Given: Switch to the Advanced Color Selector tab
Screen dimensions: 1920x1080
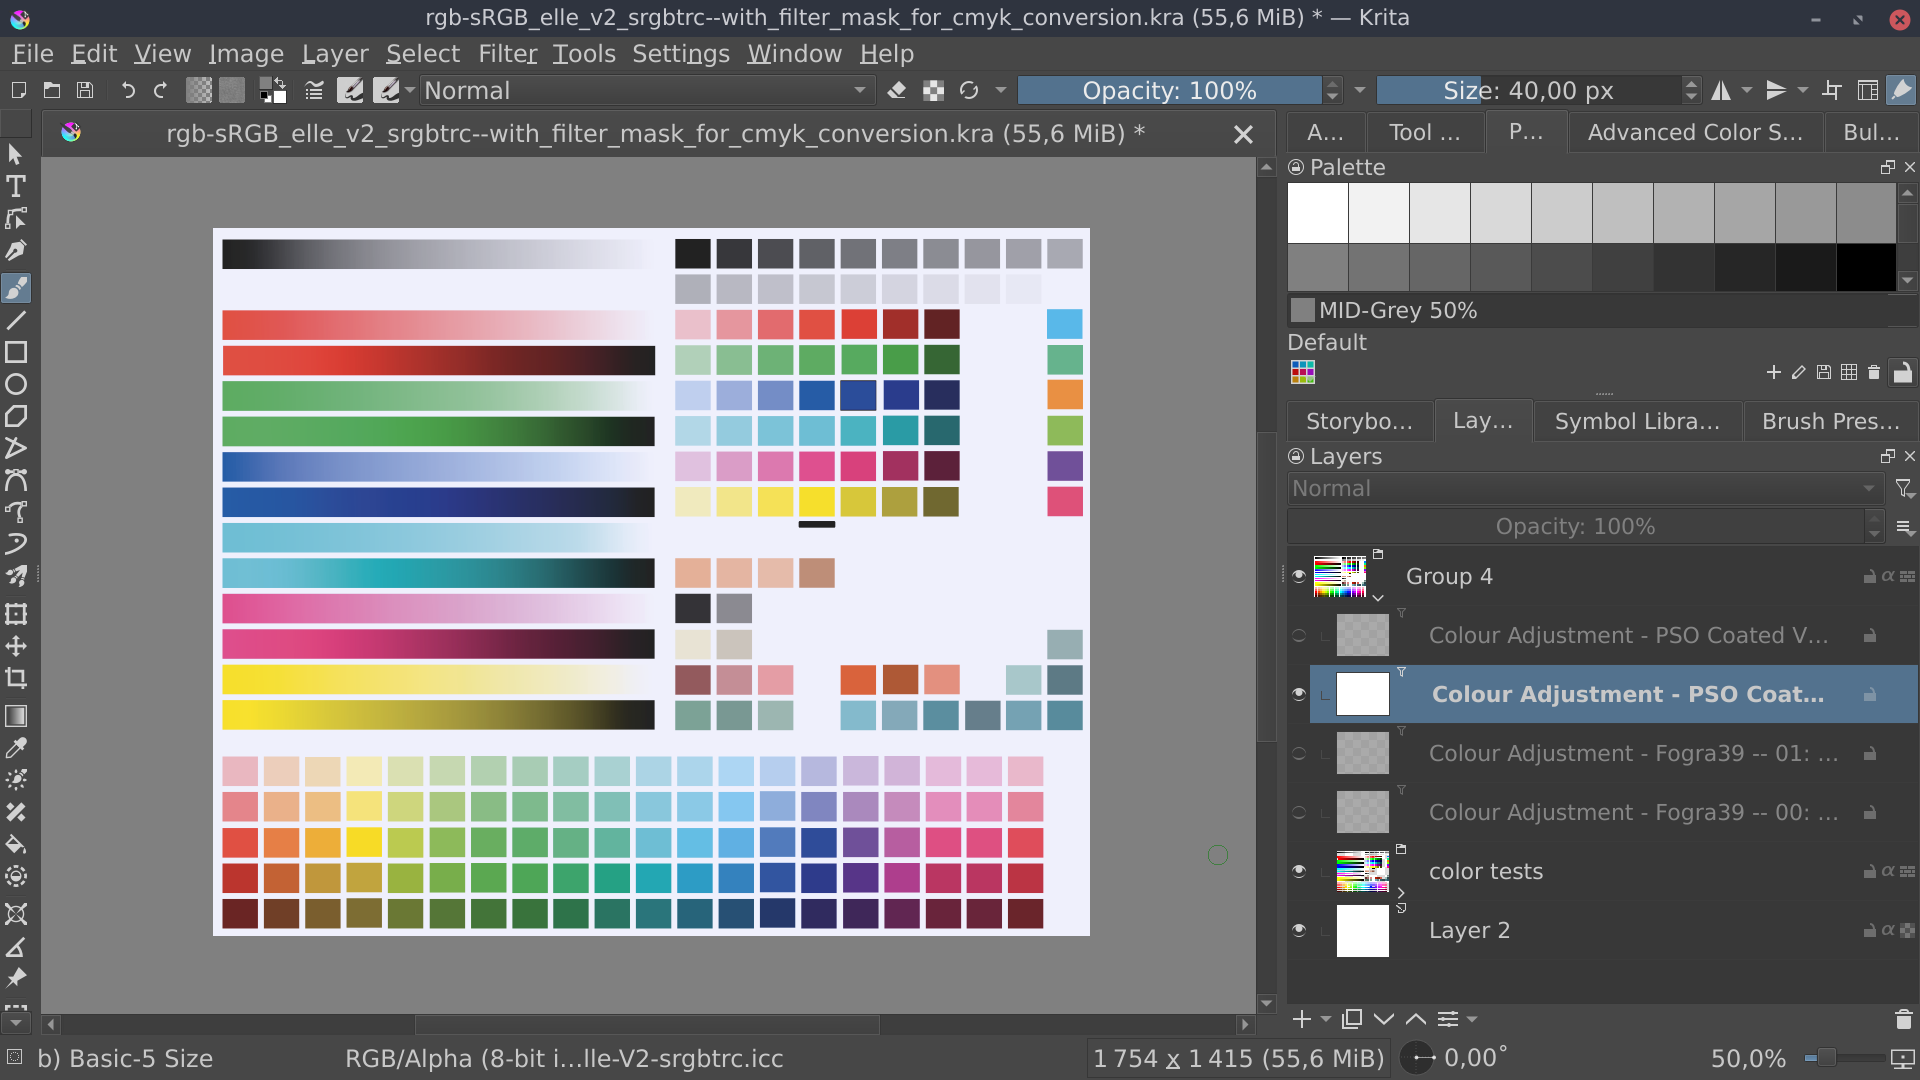Looking at the screenshot, I should tap(1695, 131).
